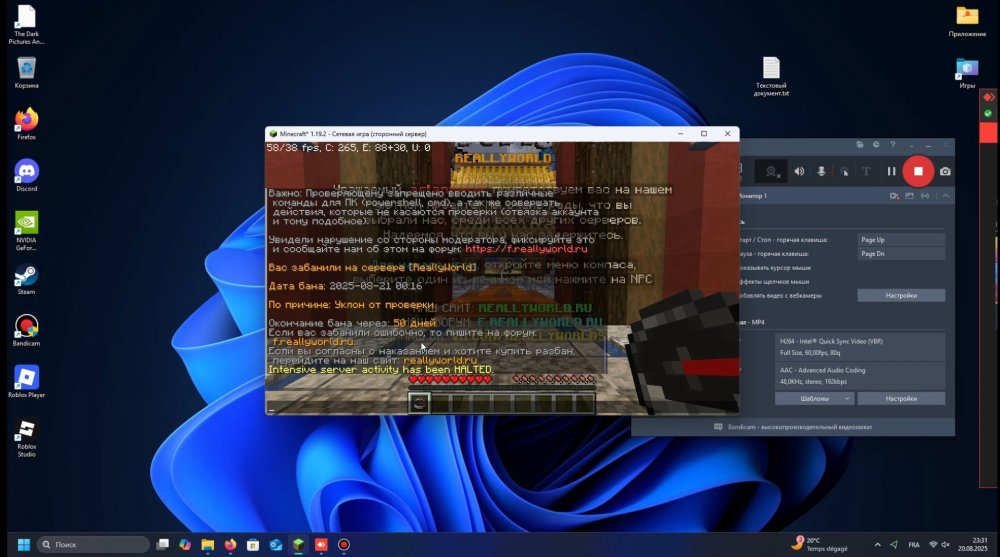Open File Explorer from the taskbar
Image resolution: width=1000 pixels, height=557 pixels.
point(207,544)
